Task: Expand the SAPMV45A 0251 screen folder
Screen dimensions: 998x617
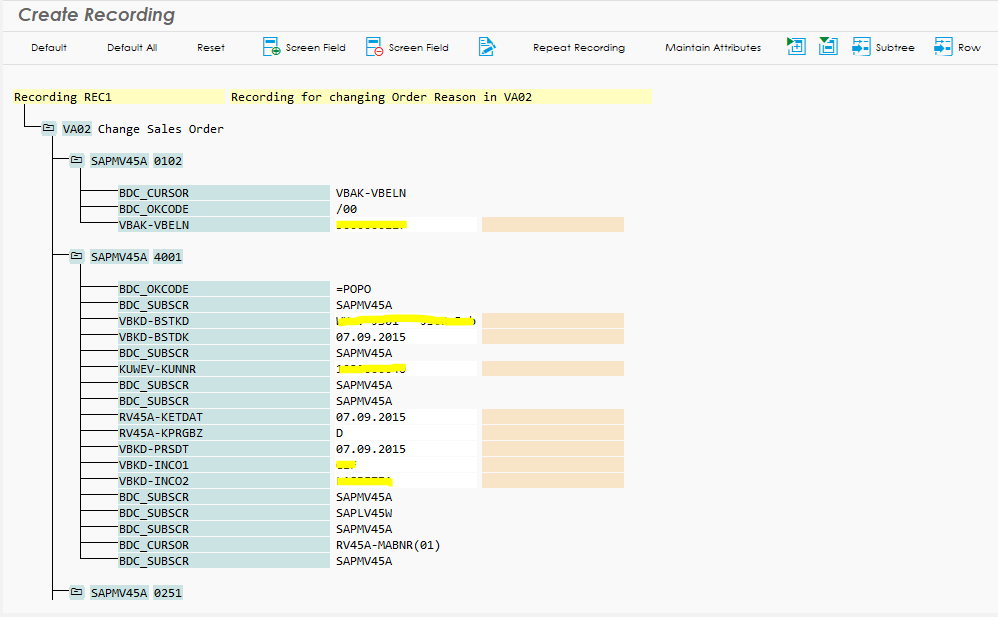Action: click(77, 592)
